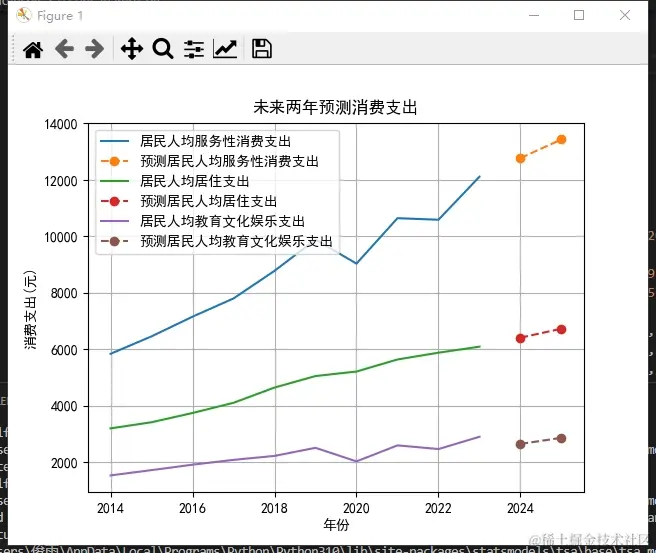Image resolution: width=656 pixels, height=553 pixels.
Task: Click the green legend line sample
Action: pyautogui.click(x=115, y=181)
